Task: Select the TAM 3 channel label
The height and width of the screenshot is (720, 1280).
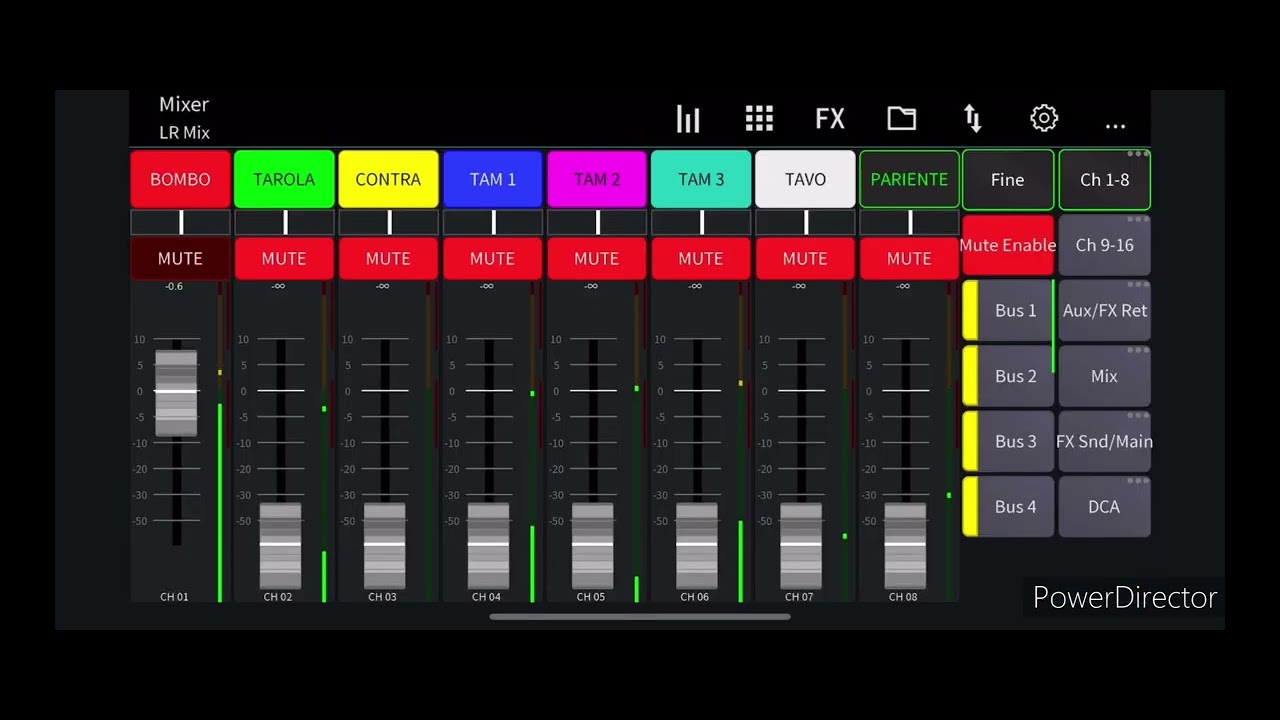Action: pyautogui.click(x=701, y=179)
